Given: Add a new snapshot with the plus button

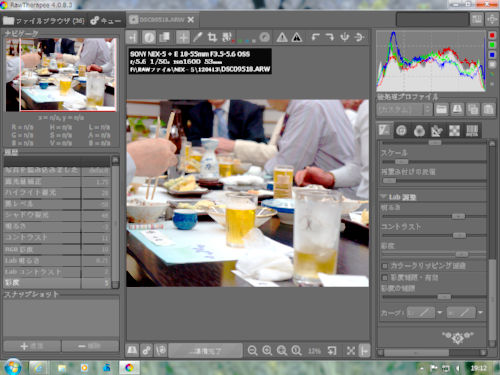Looking at the screenshot, I should pos(32,346).
